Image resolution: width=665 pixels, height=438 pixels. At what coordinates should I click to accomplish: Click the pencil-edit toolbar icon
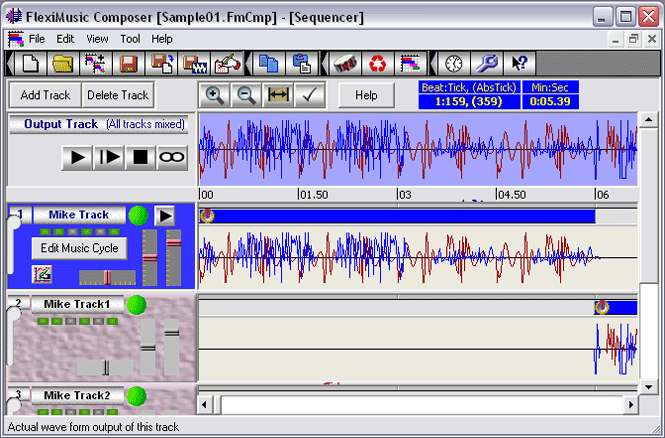[x=228, y=64]
